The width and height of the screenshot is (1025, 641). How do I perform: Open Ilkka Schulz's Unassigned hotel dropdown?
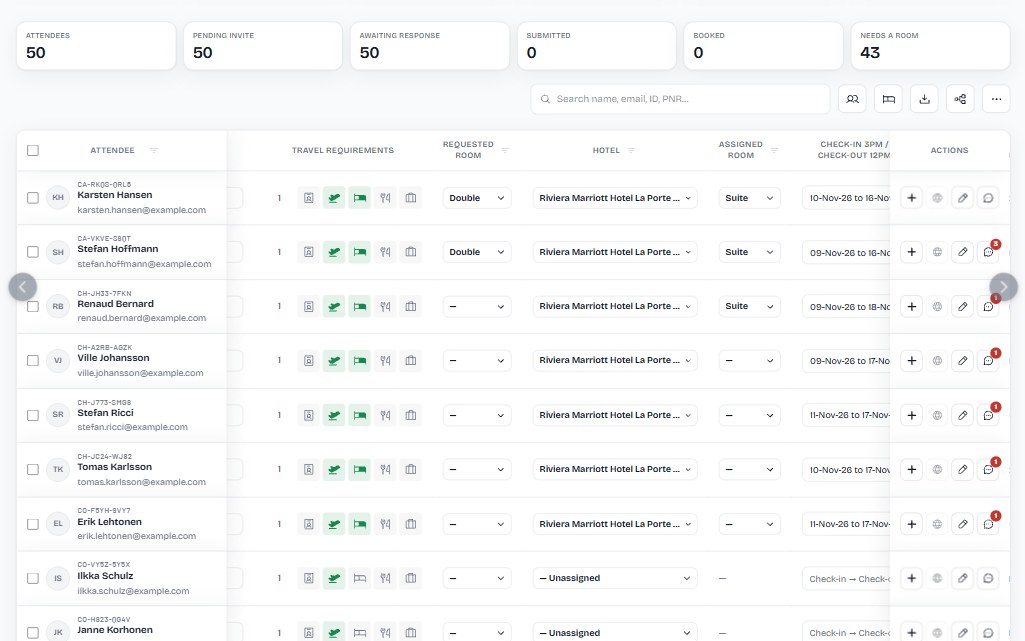pyautogui.click(x=614, y=578)
